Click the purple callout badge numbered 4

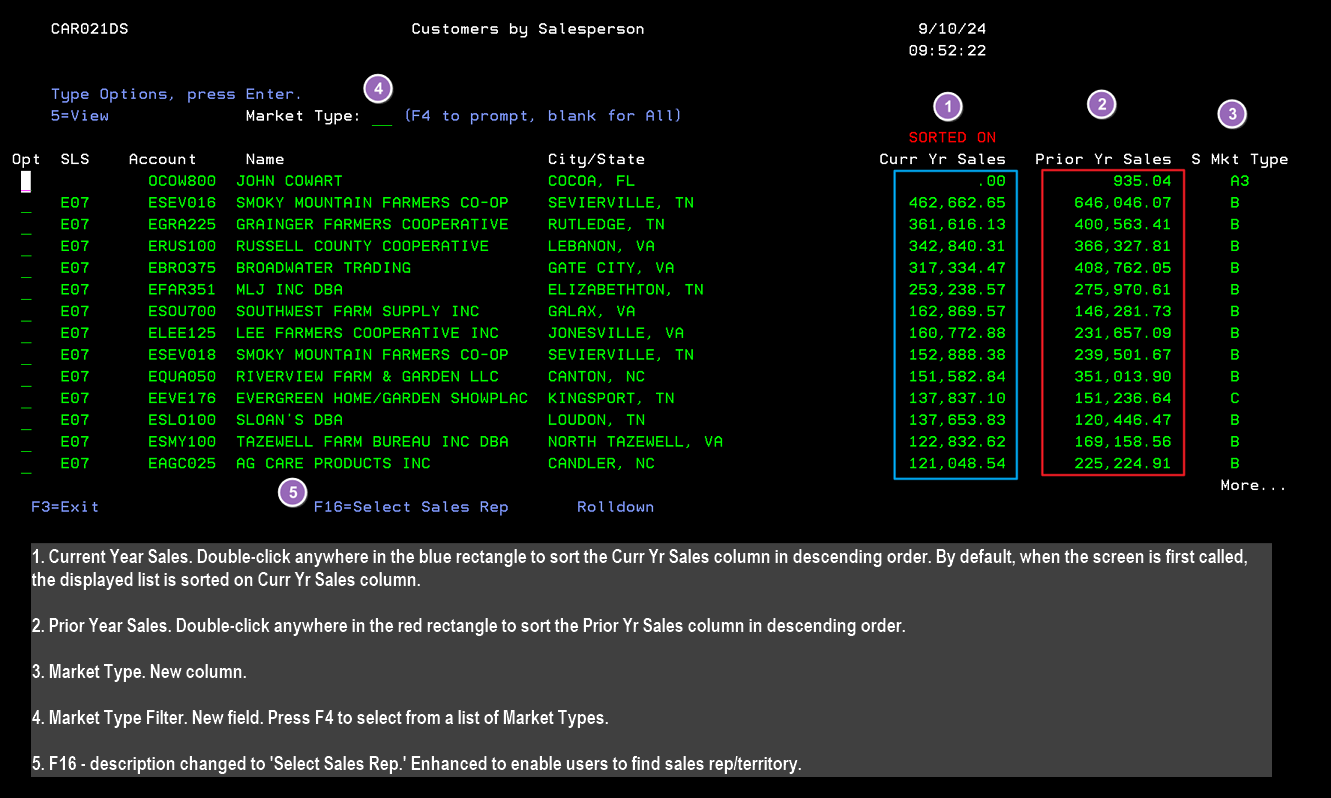click(377, 88)
